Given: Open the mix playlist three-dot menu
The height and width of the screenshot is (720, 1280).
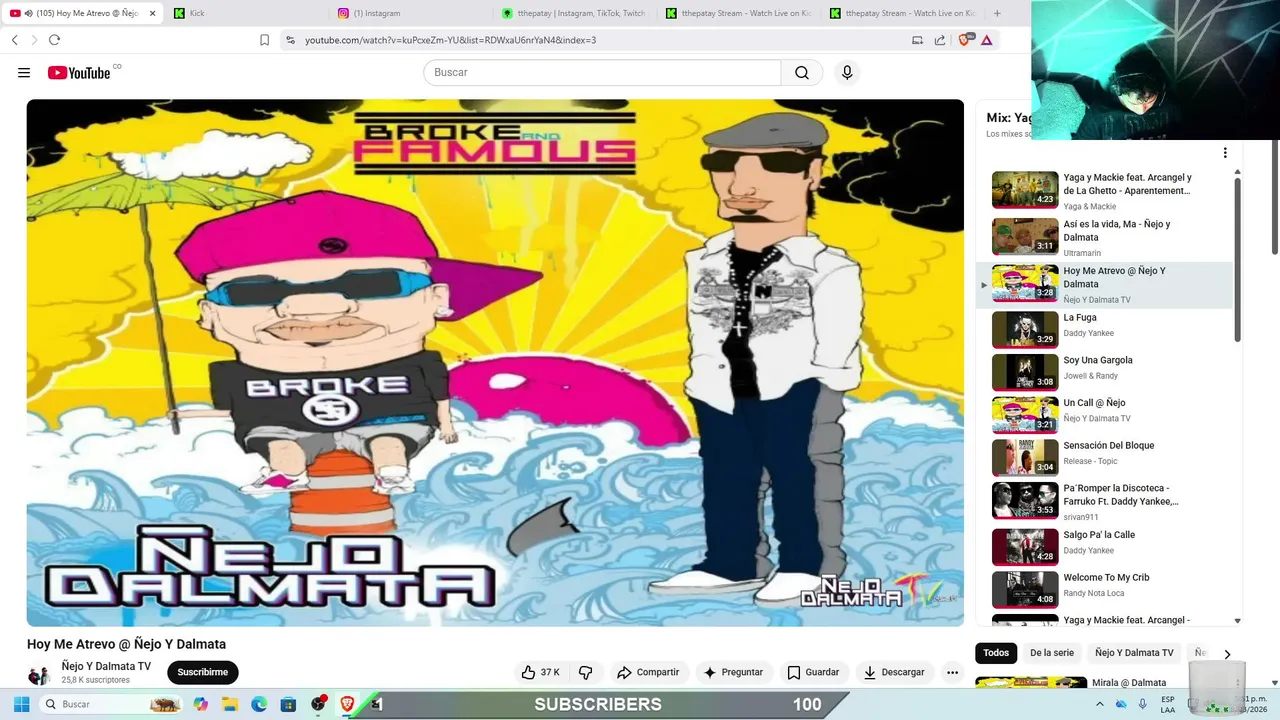Looking at the screenshot, I should (1224, 153).
